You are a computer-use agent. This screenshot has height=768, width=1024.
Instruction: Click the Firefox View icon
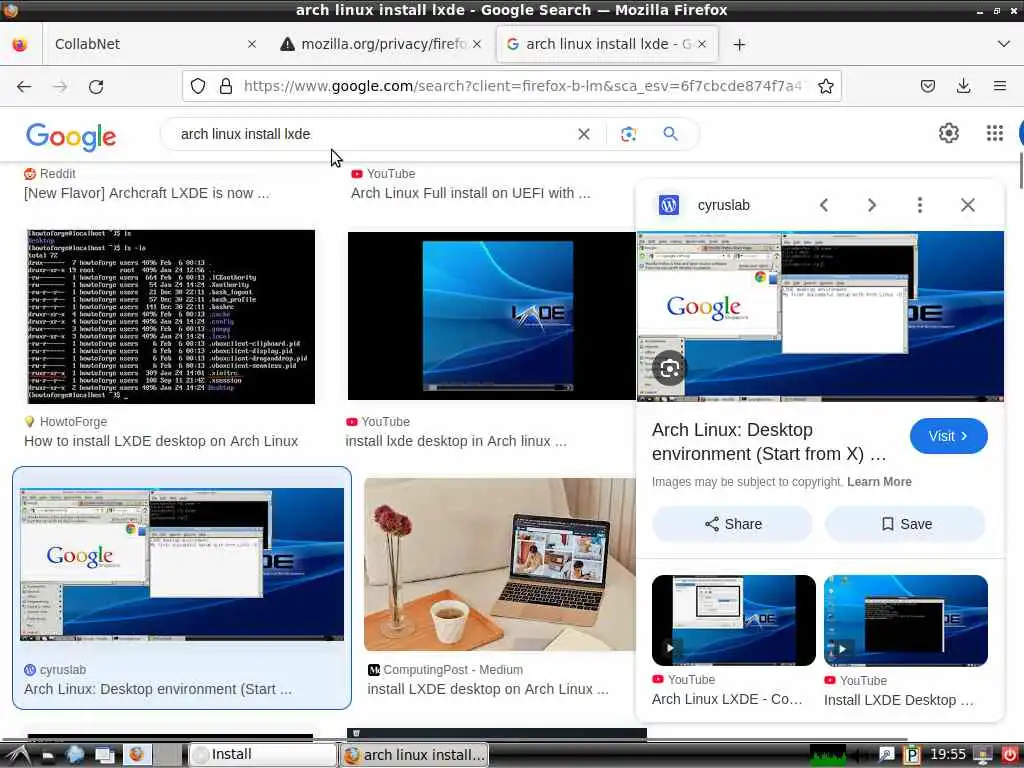[20, 44]
